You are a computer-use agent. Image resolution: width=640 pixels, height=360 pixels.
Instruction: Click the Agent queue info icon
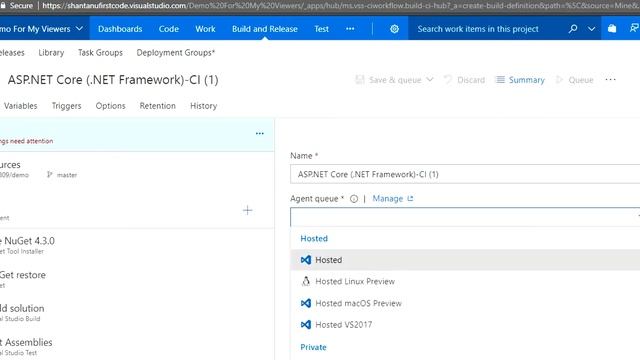pyautogui.click(x=354, y=199)
